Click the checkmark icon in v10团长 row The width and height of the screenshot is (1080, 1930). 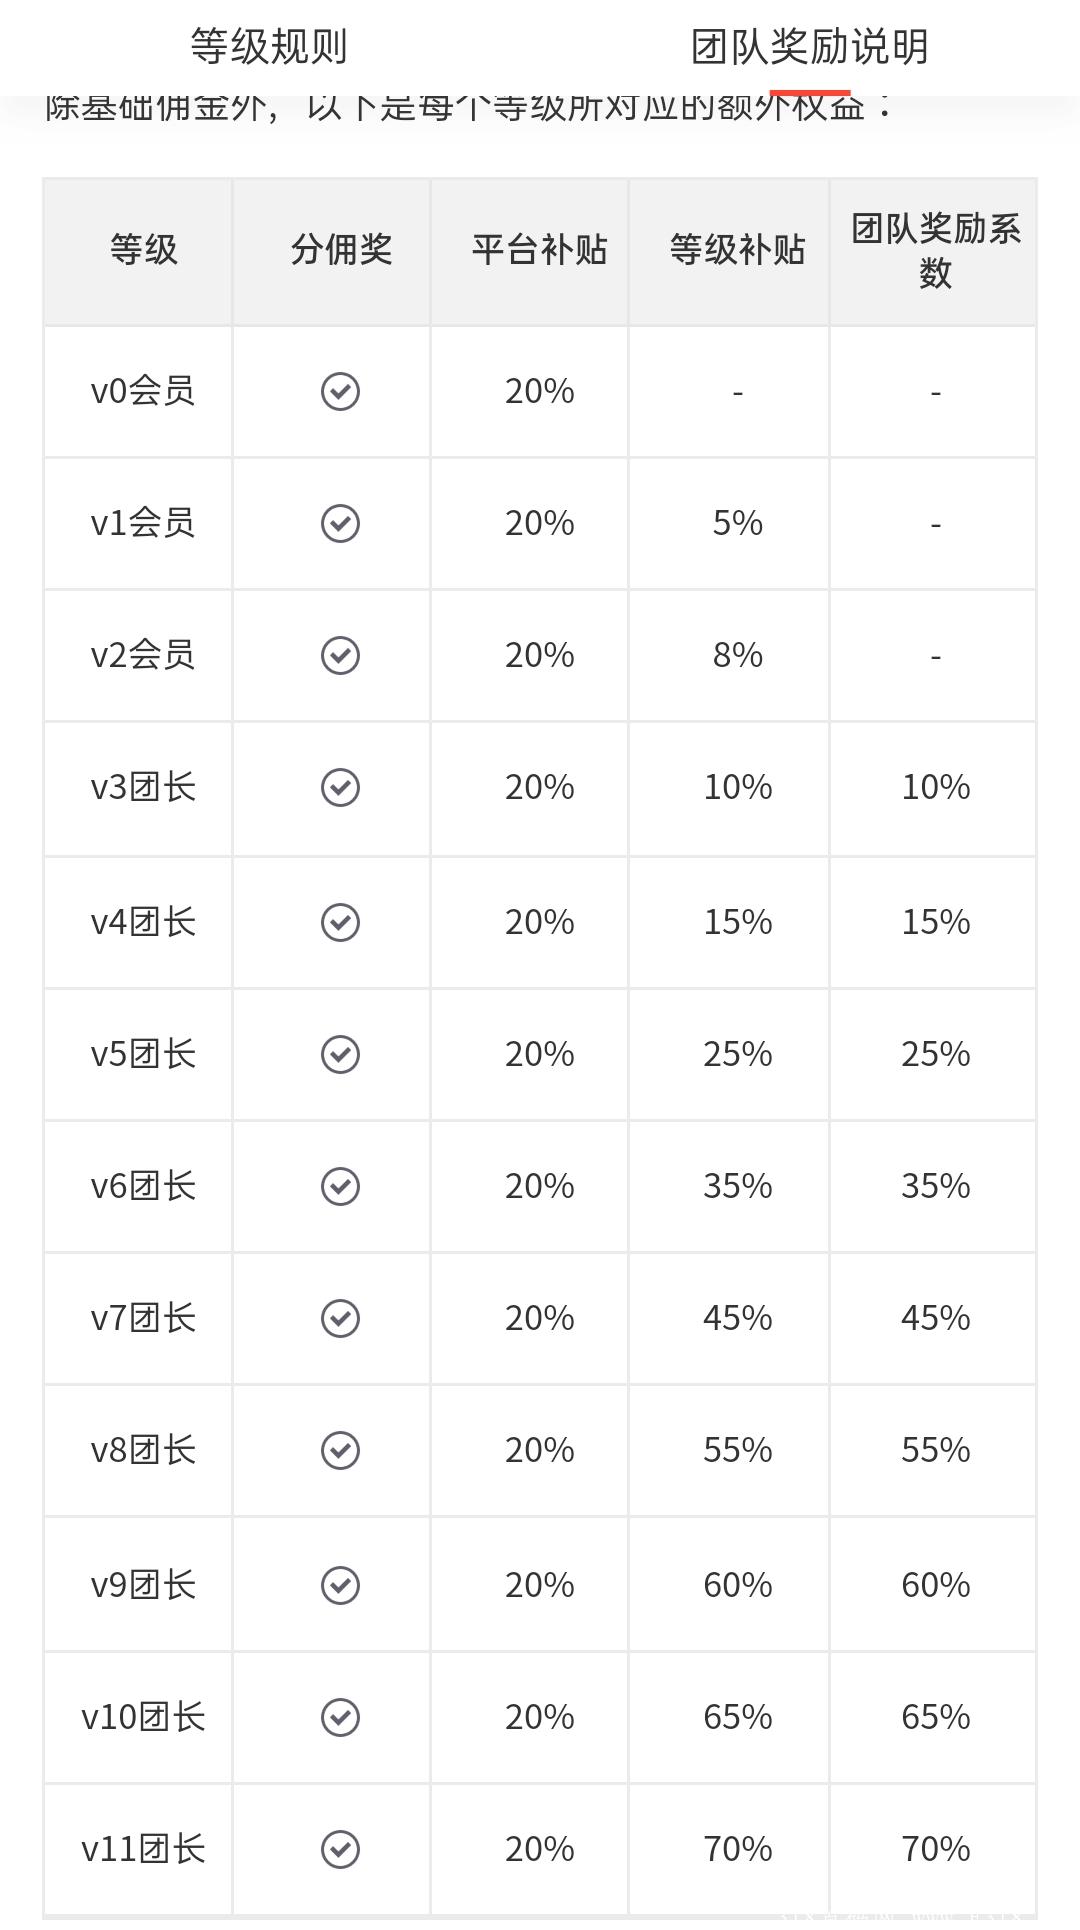[x=340, y=1717]
